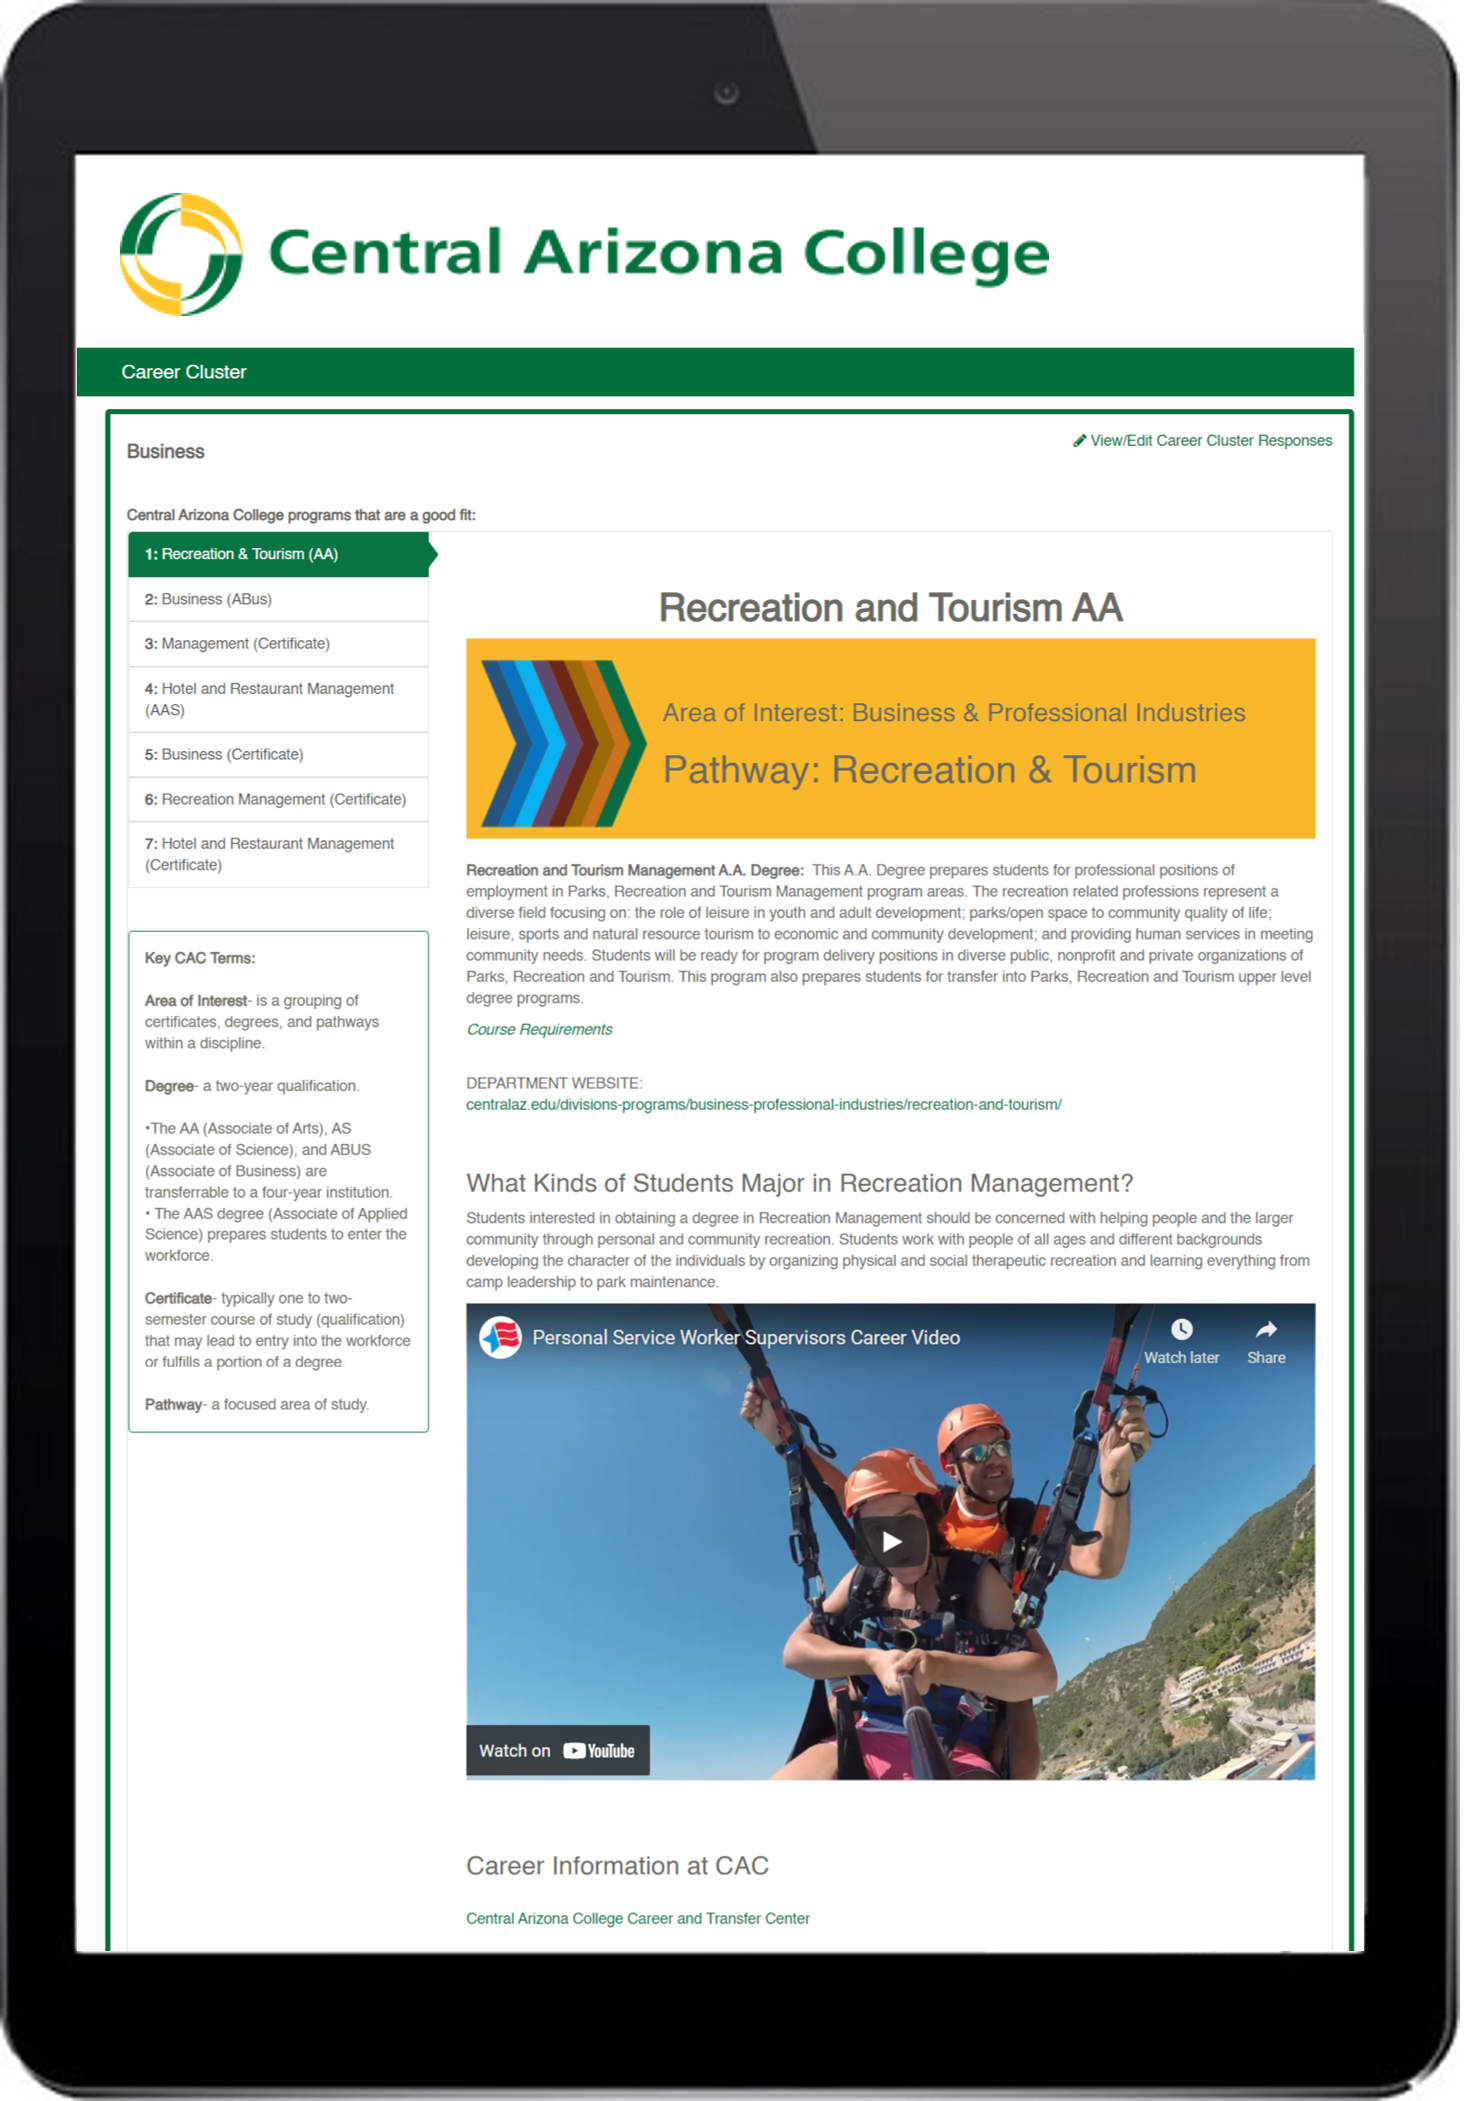The width and height of the screenshot is (1481, 2101).
Task: Click the Central Arizona College logo emblem
Action: pos(181,255)
